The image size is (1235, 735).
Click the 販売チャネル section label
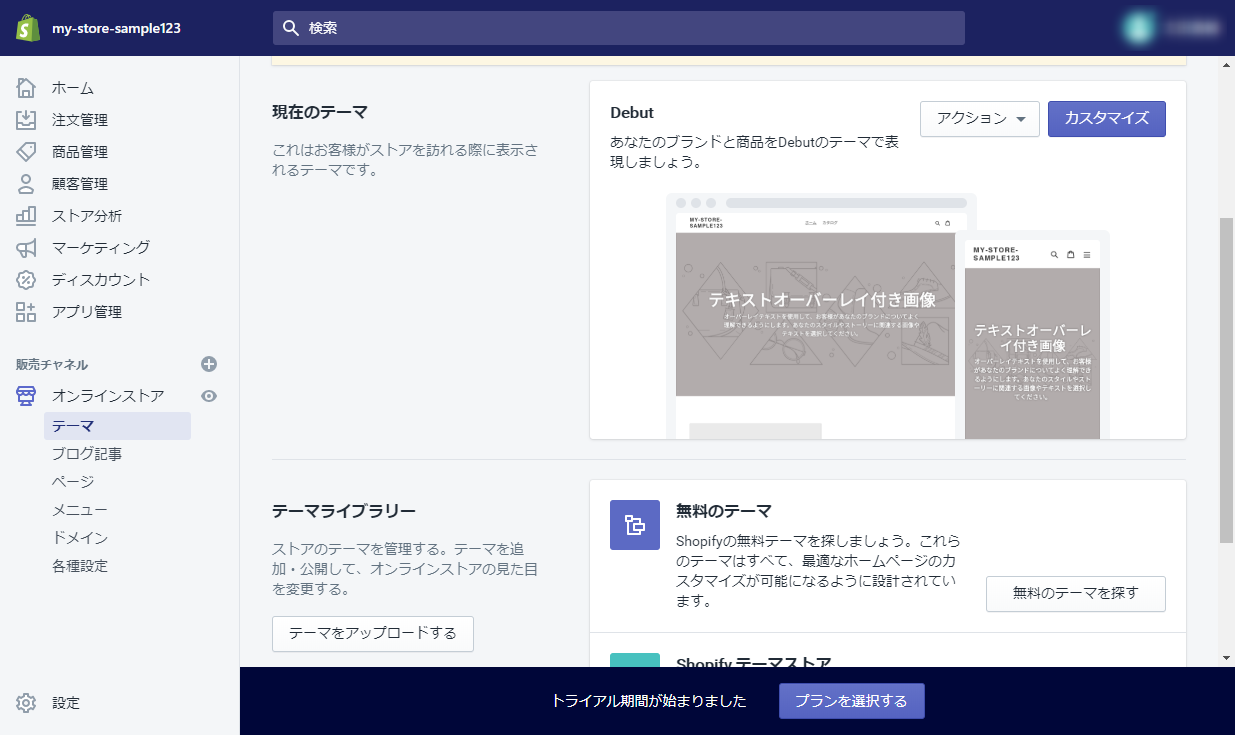click(x=52, y=364)
